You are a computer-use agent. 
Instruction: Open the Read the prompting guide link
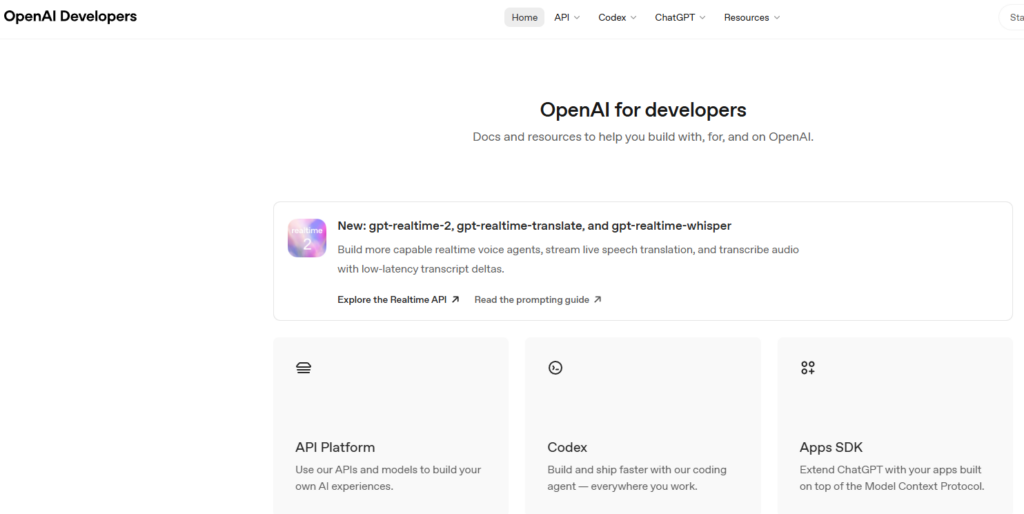[537, 300]
